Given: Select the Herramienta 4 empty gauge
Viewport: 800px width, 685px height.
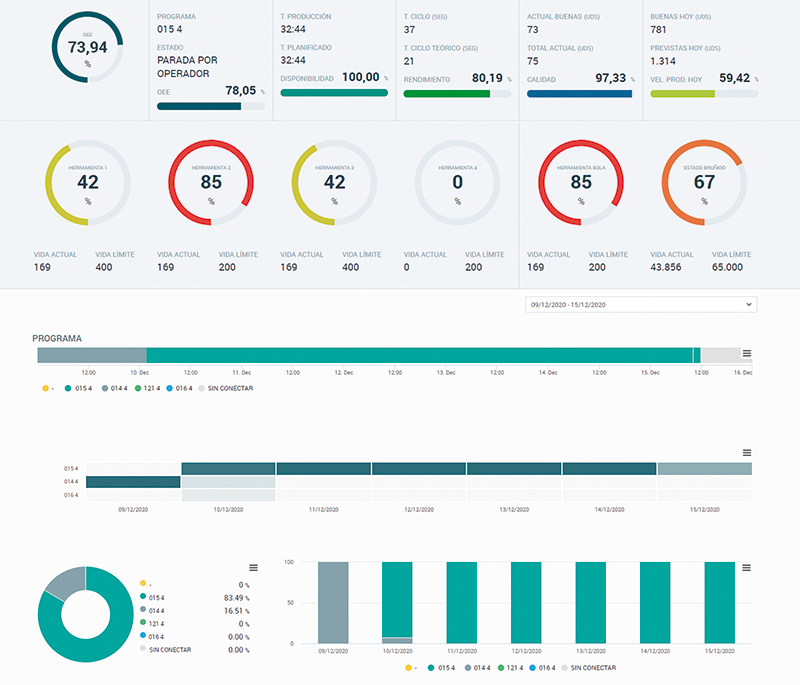Looking at the screenshot, I should pos(457,182).
